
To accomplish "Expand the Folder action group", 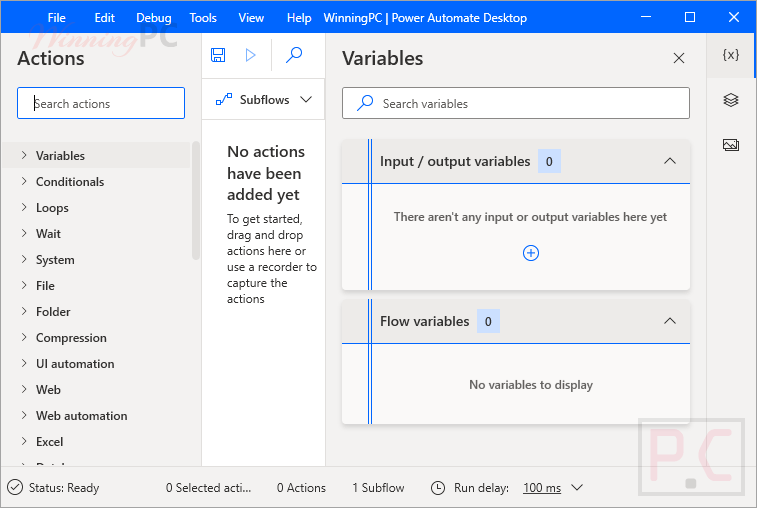I will click(x=24, y=311).
